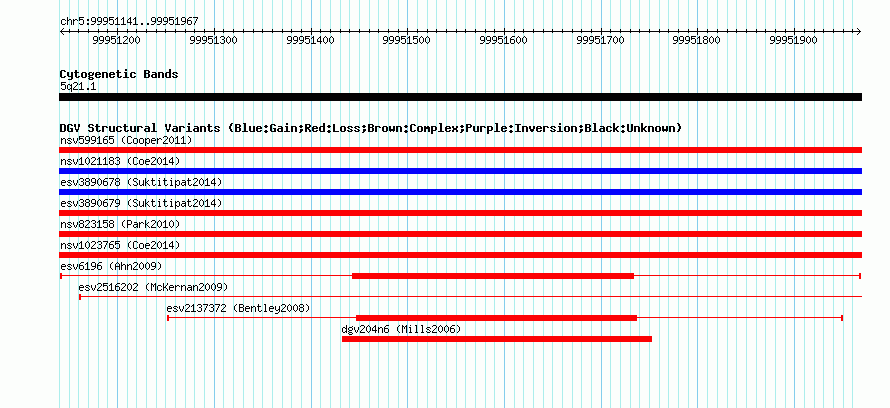Select the thick esv6196 variant bar

(493, 276)
